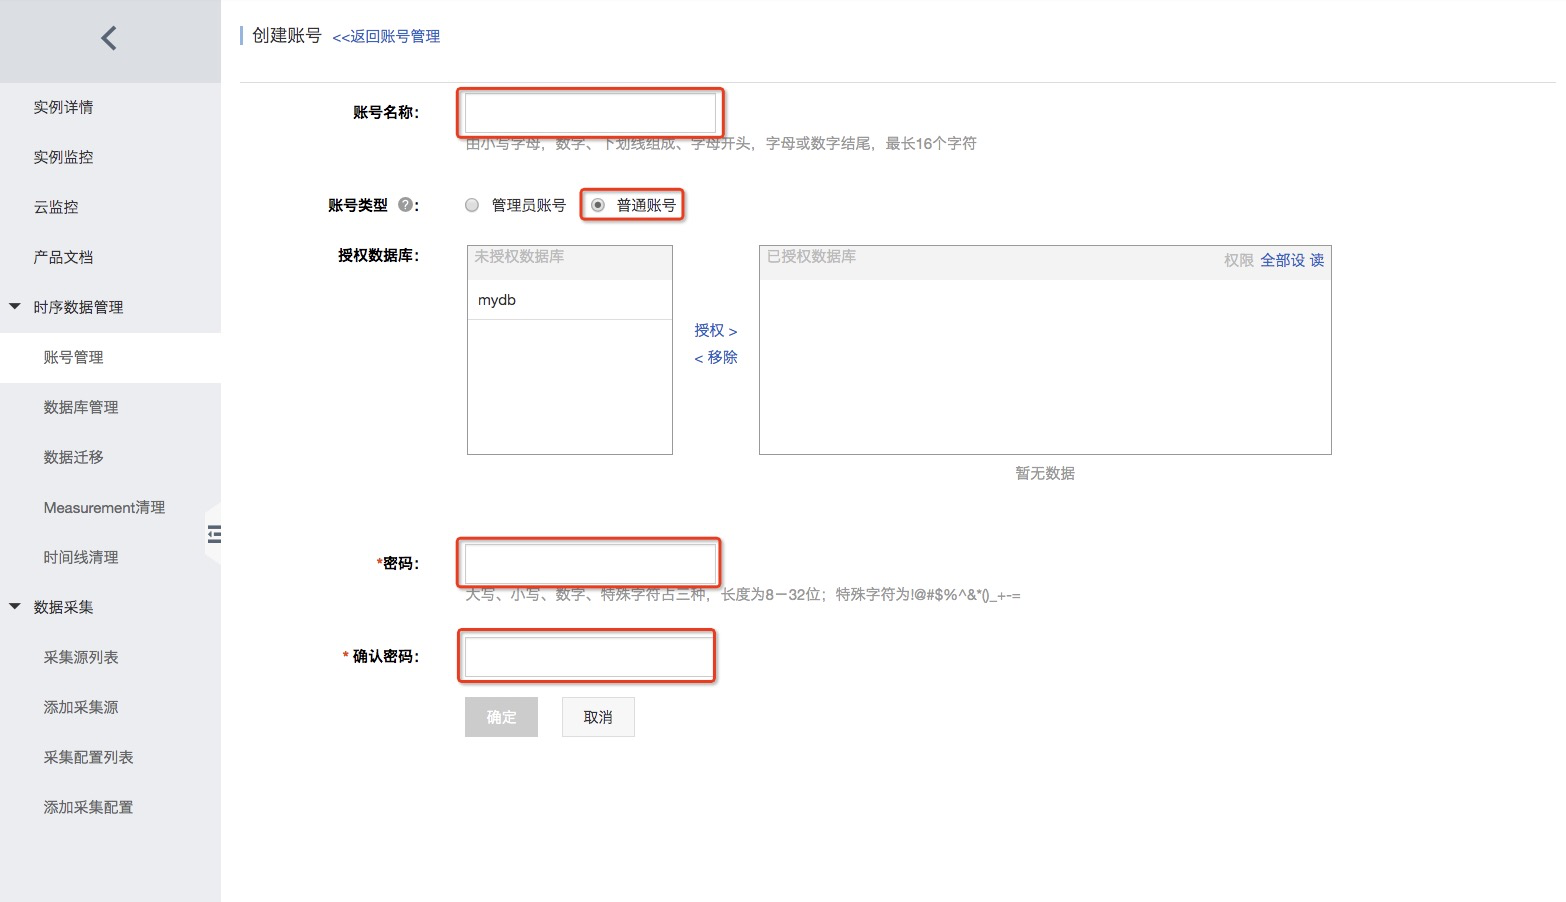
Task: Open 采集配置列表 menu item
Action: [88, 757]
